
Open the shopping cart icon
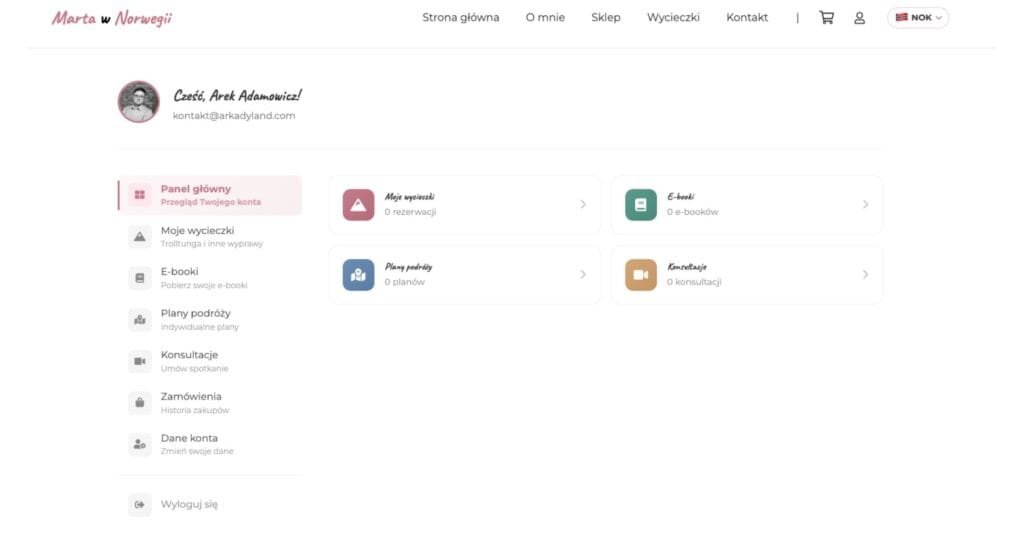coord(826,18)
